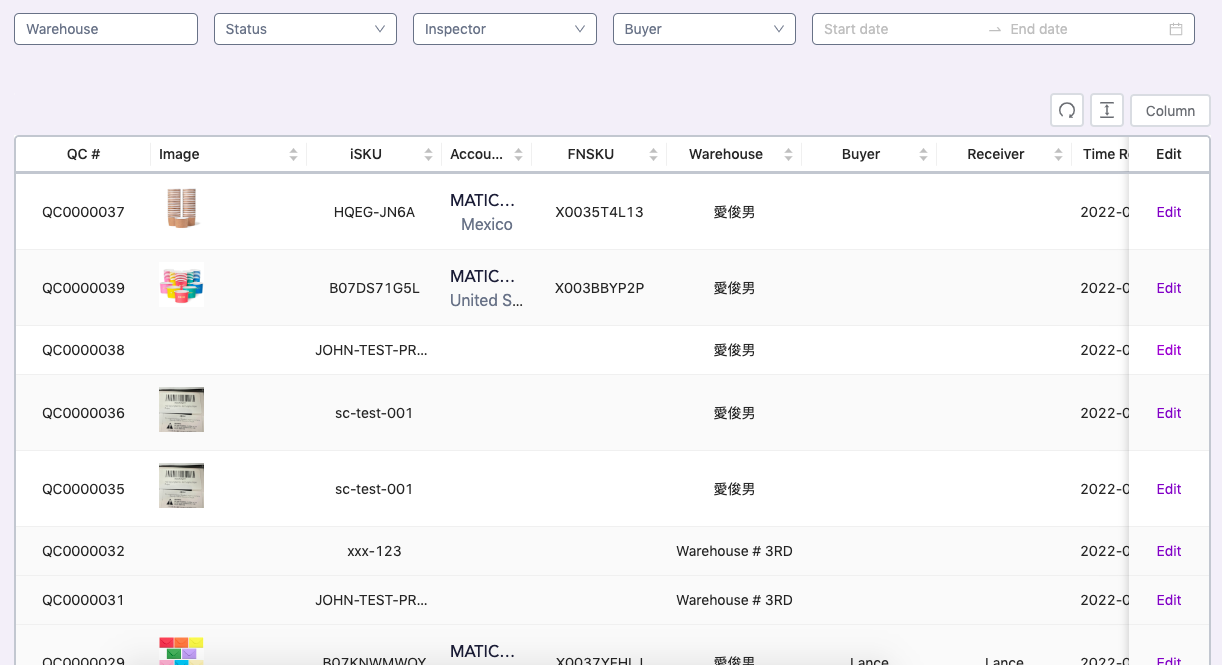
Task: Edit row QC0000031
Action: tap(1169, 600)
